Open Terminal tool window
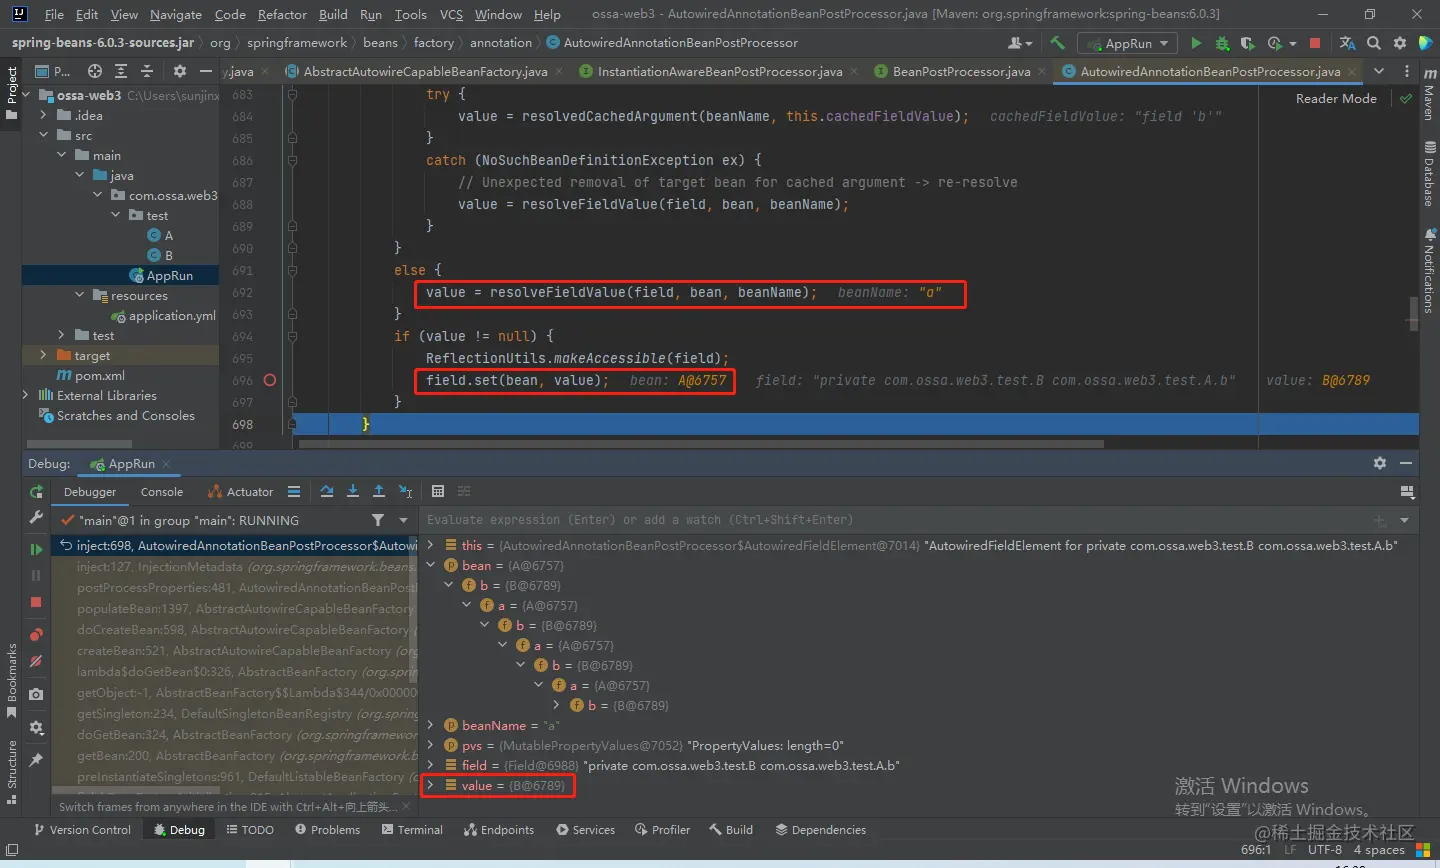This screenshot has width=1440, height=868. (x=412, y=830)
